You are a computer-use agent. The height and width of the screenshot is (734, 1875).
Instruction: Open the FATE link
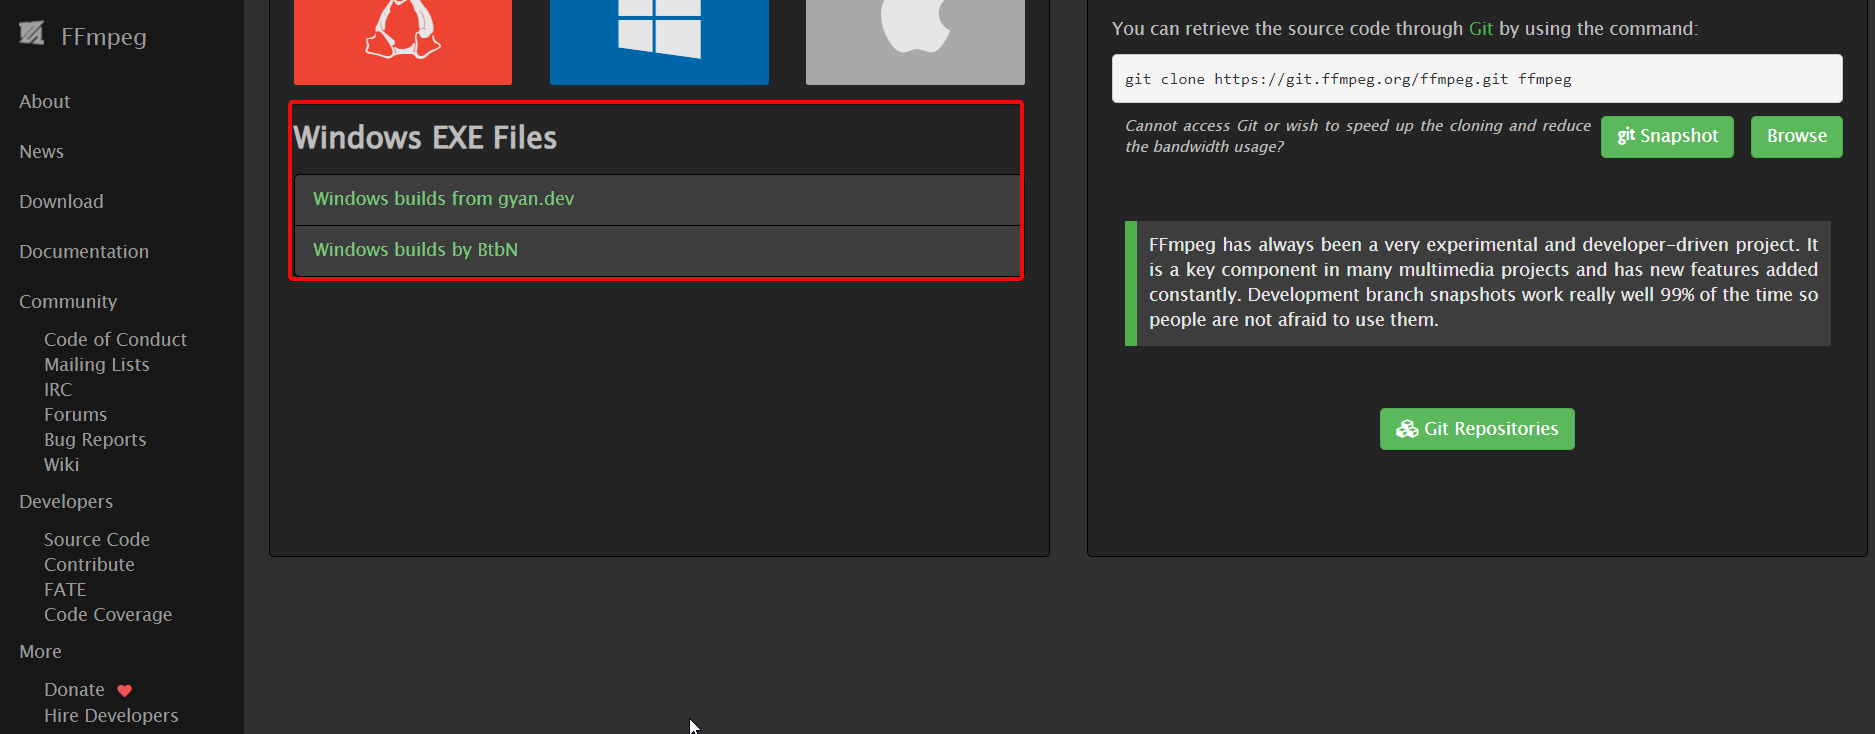[65, 590]
